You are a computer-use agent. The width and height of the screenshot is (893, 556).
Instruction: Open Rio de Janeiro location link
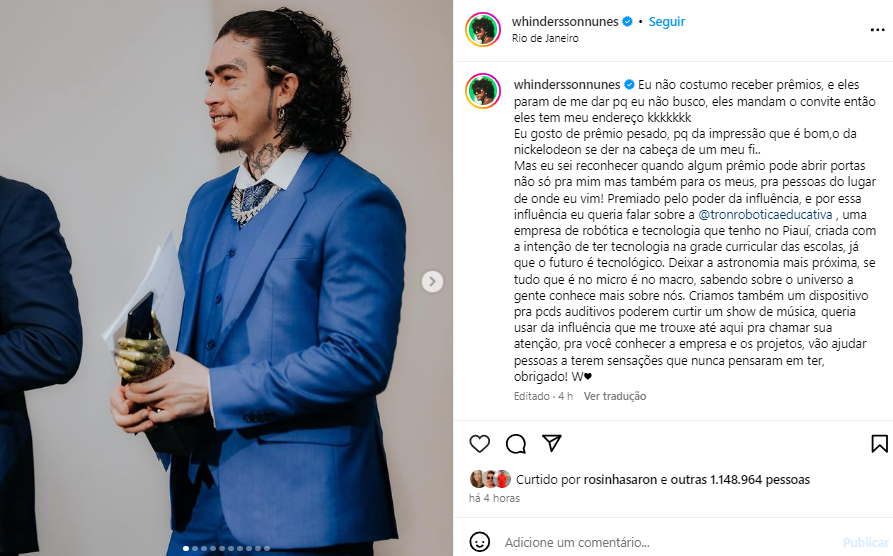545,38
